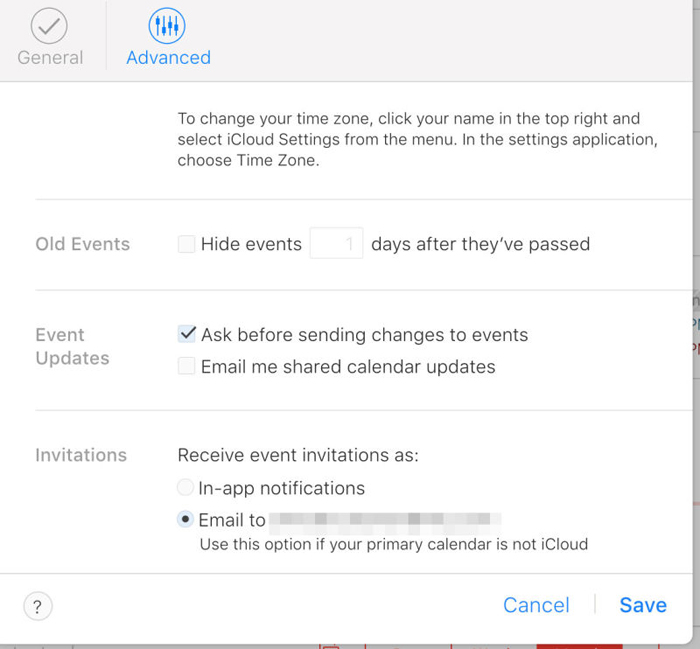Click the Event Updates section label

(72, 346)
